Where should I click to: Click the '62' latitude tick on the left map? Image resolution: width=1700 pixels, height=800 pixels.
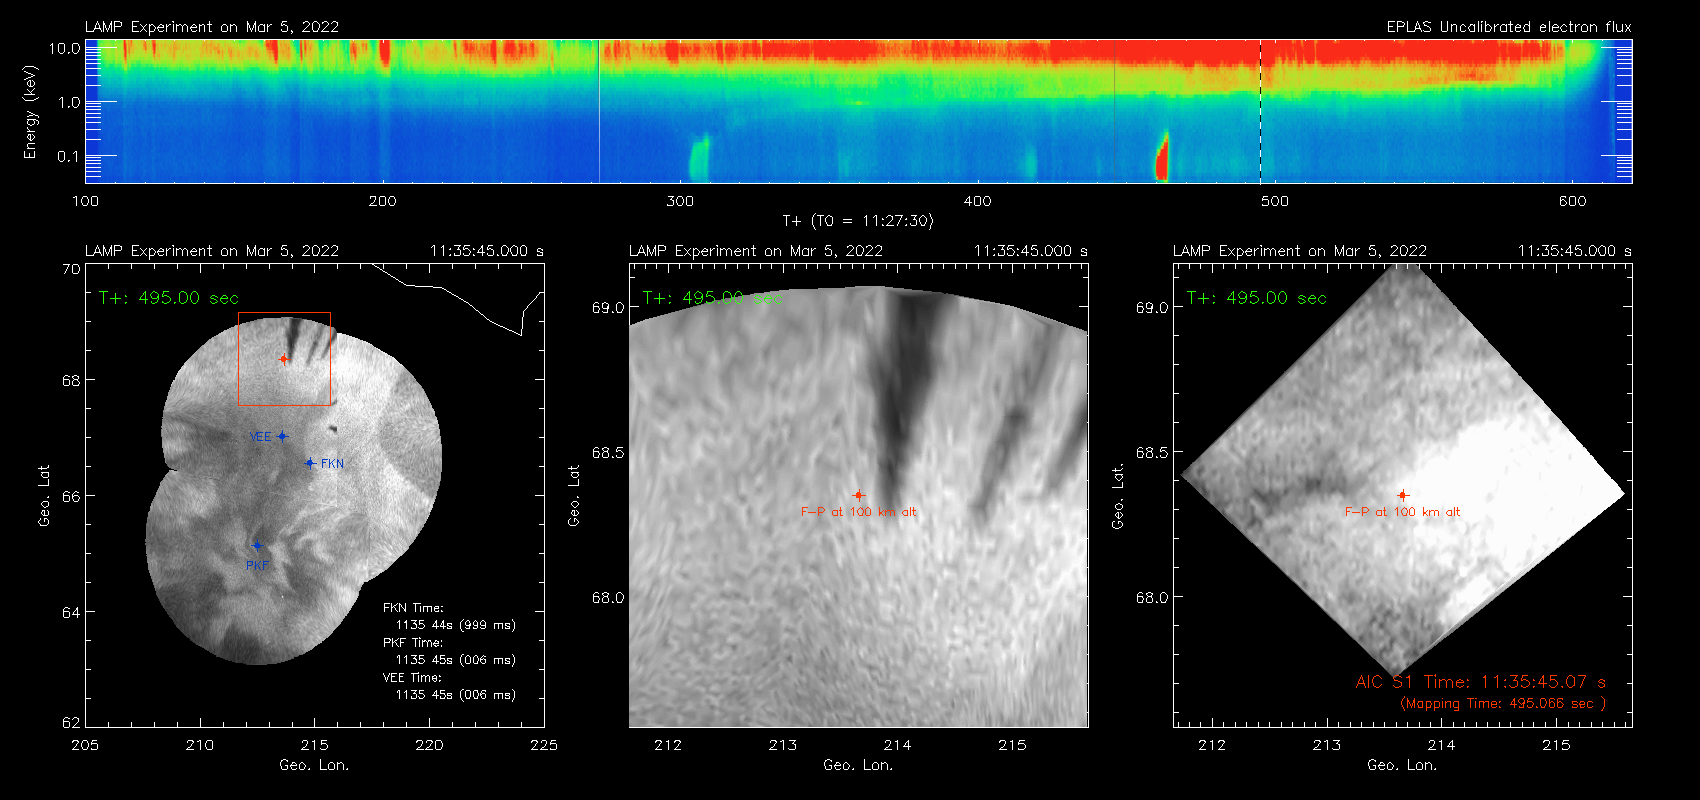point(71,722)
